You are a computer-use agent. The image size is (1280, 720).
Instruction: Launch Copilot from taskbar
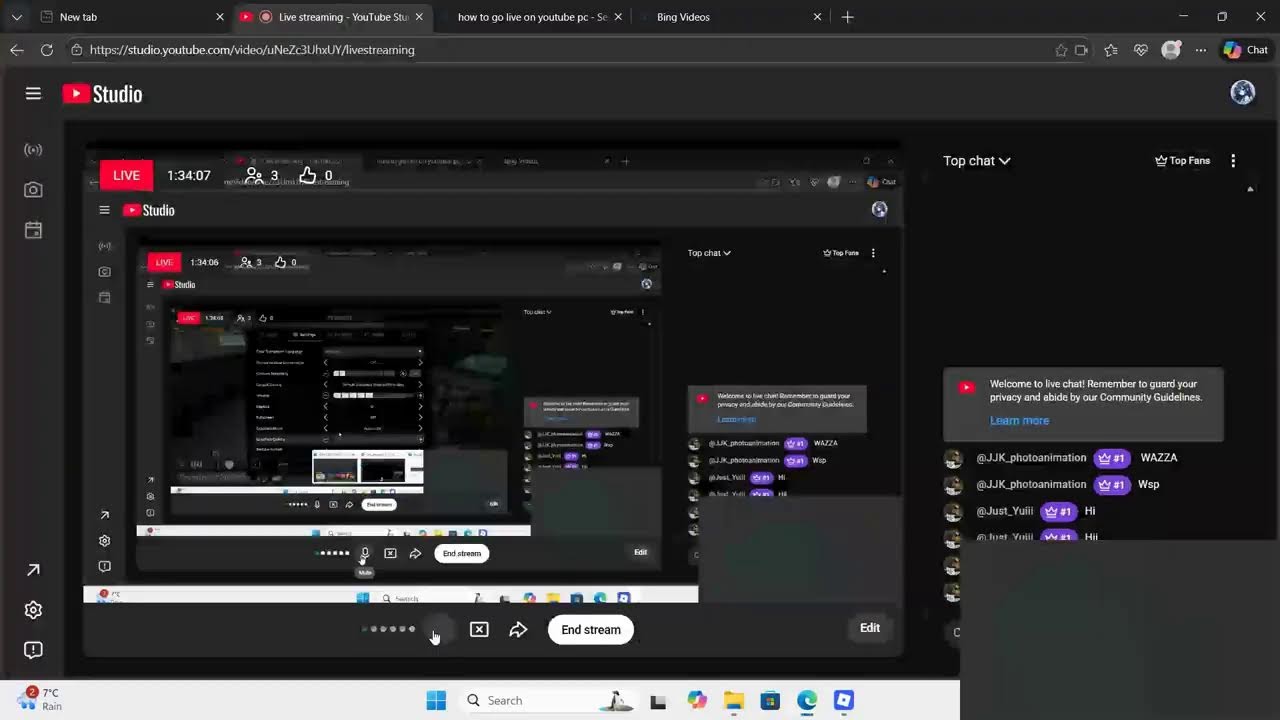(x=697, y=700)
